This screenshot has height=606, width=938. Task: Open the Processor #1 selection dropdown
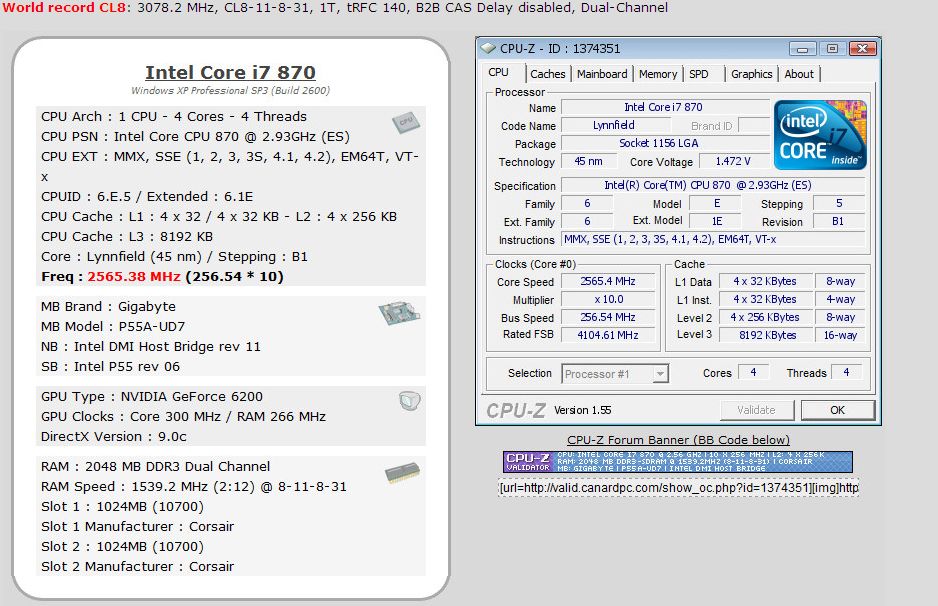click(615, 374)
